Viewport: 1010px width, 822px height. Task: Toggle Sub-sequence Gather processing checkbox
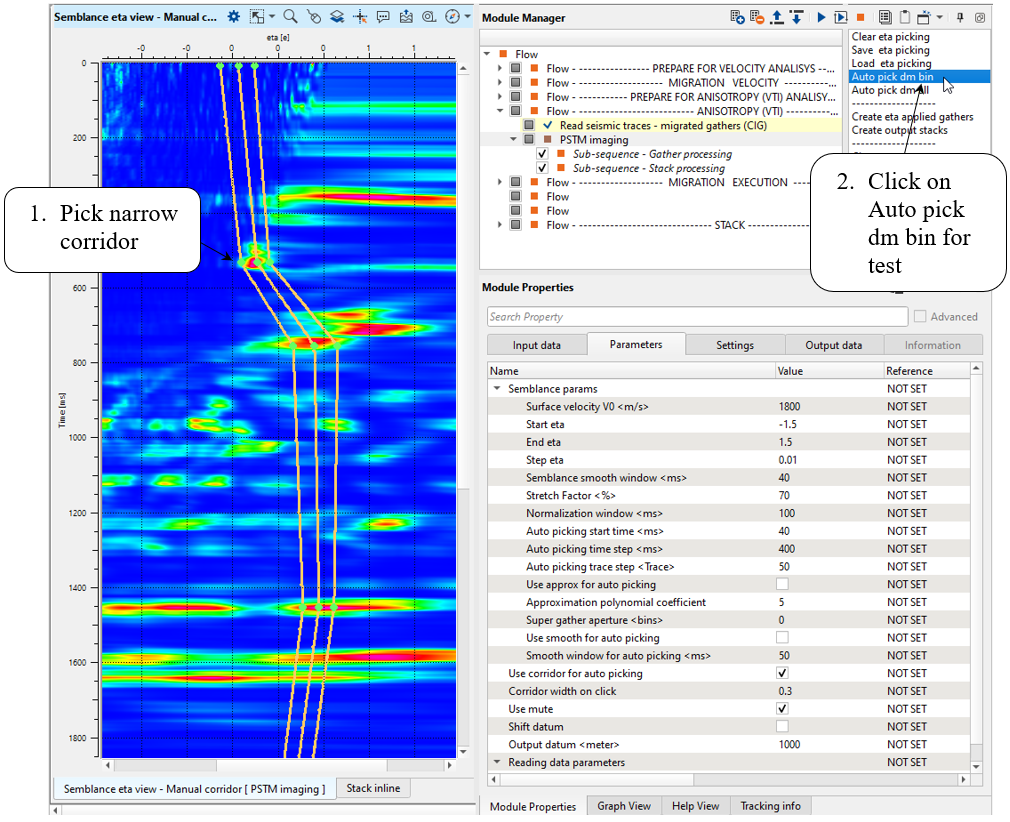tap(542, 154)
